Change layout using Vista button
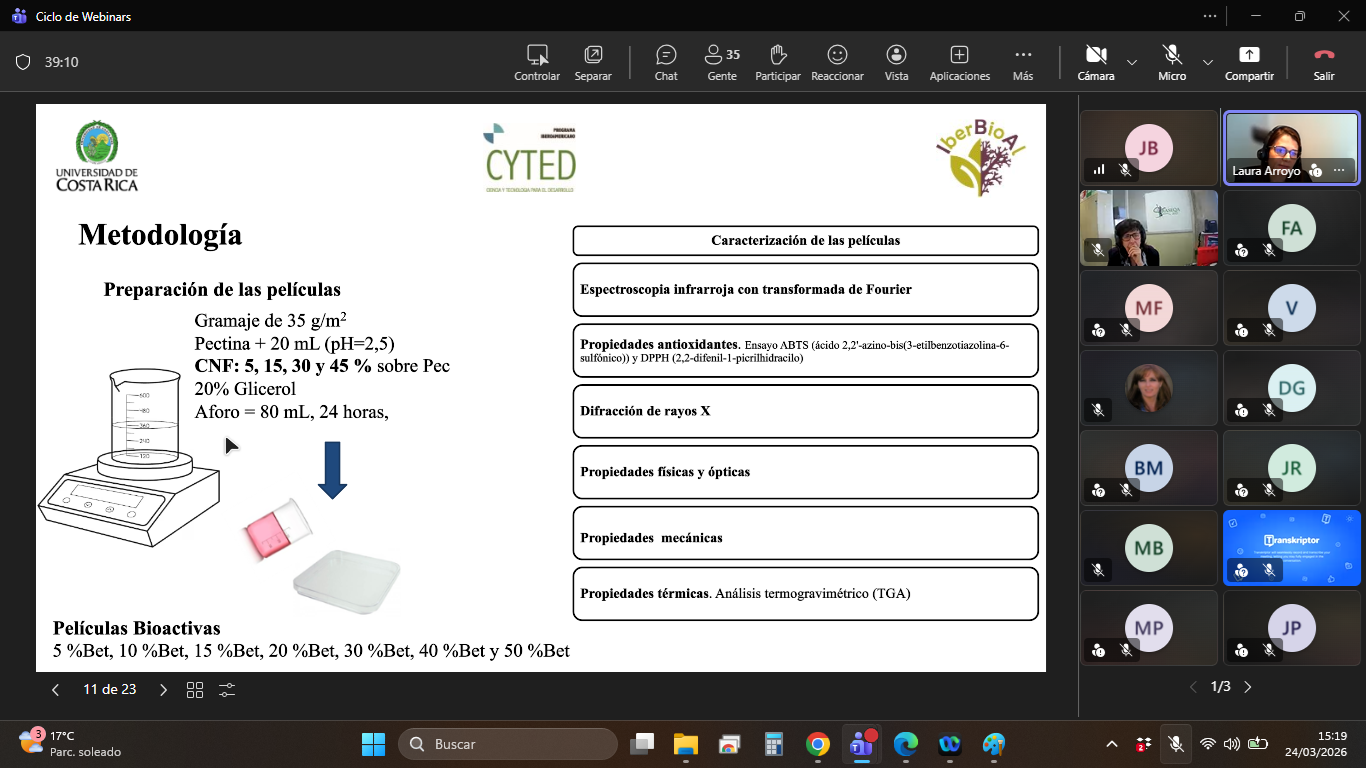 [896, 62]
